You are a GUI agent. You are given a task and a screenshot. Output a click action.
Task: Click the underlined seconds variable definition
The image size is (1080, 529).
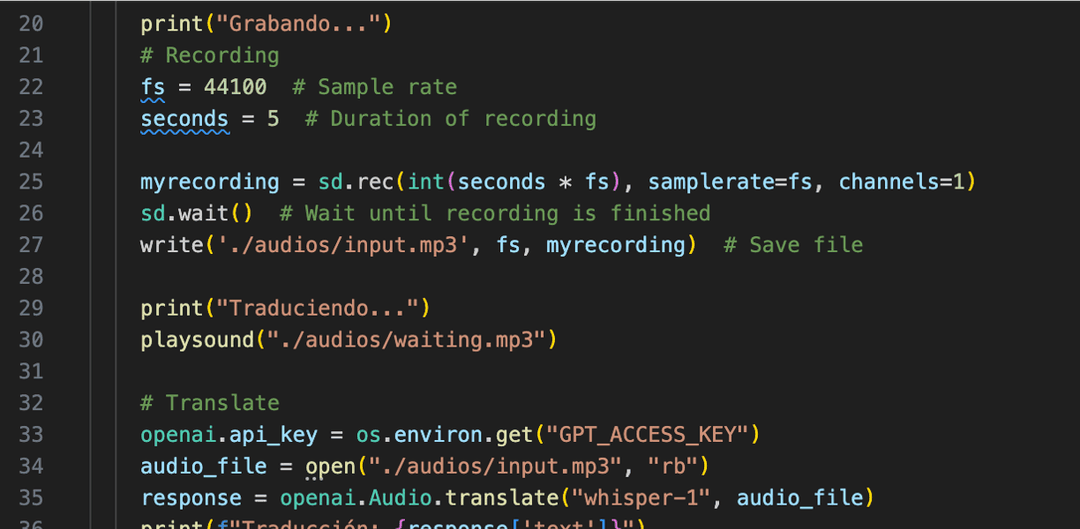[184, 119]
